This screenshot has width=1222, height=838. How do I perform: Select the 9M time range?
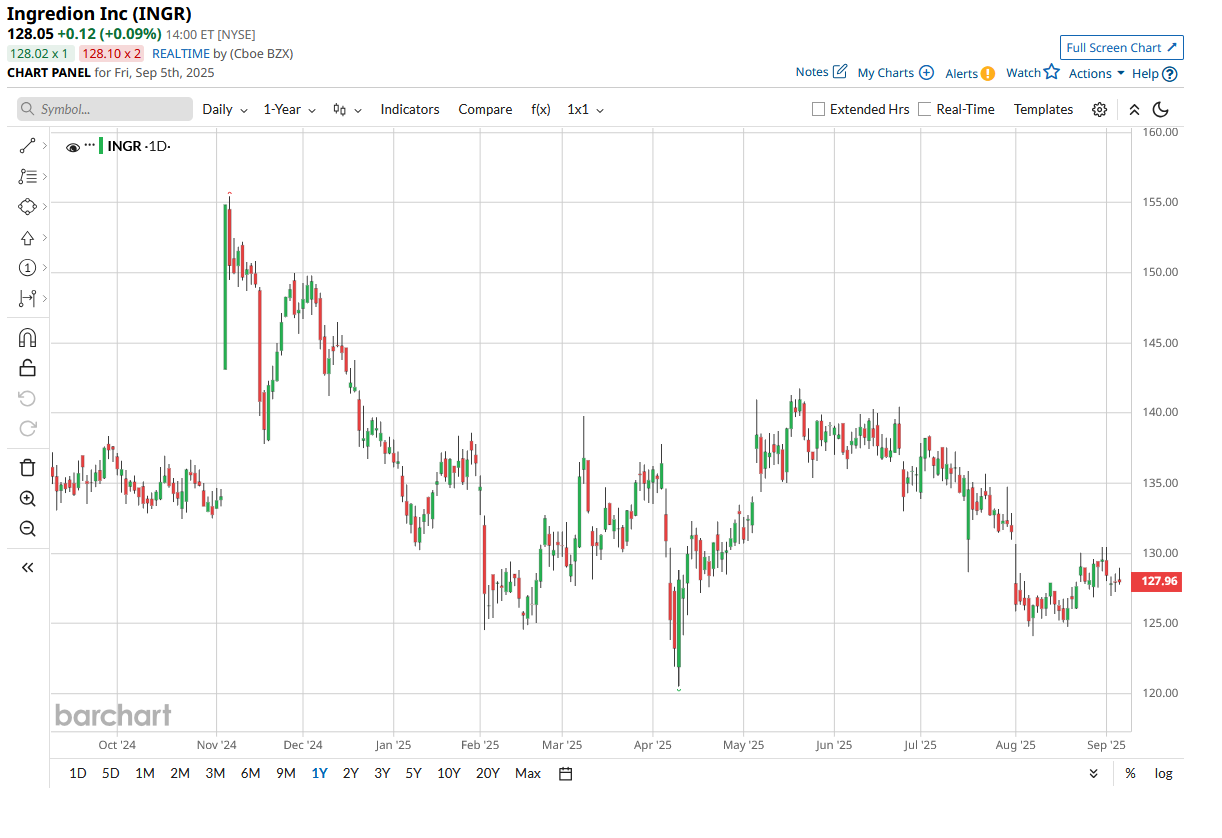pyautogui.click(x=286, y=773)
